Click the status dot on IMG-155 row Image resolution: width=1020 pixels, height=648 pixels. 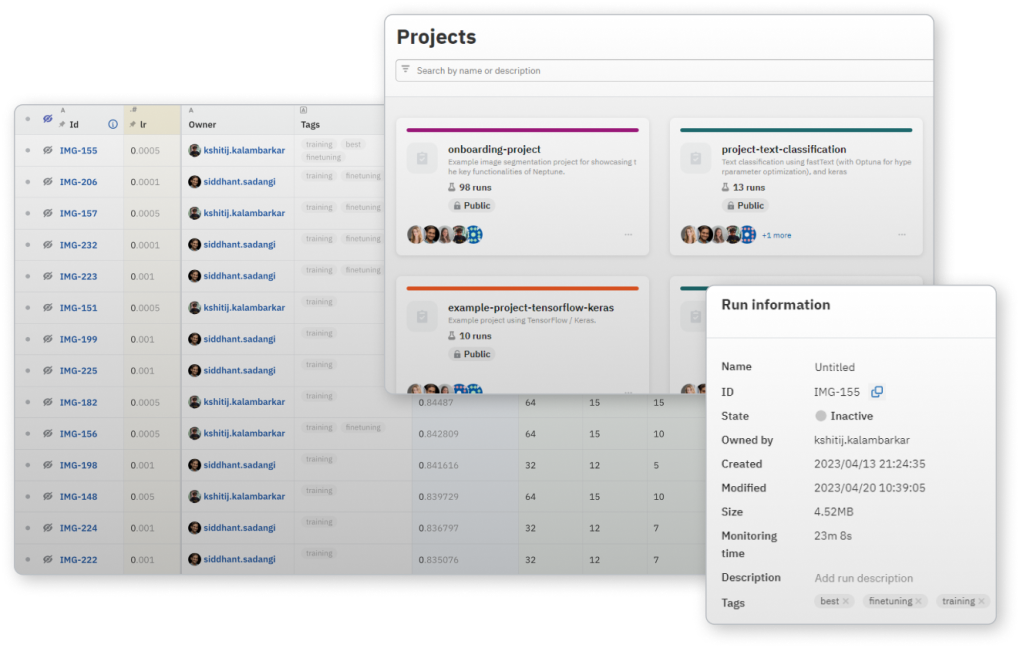(28, 151)
